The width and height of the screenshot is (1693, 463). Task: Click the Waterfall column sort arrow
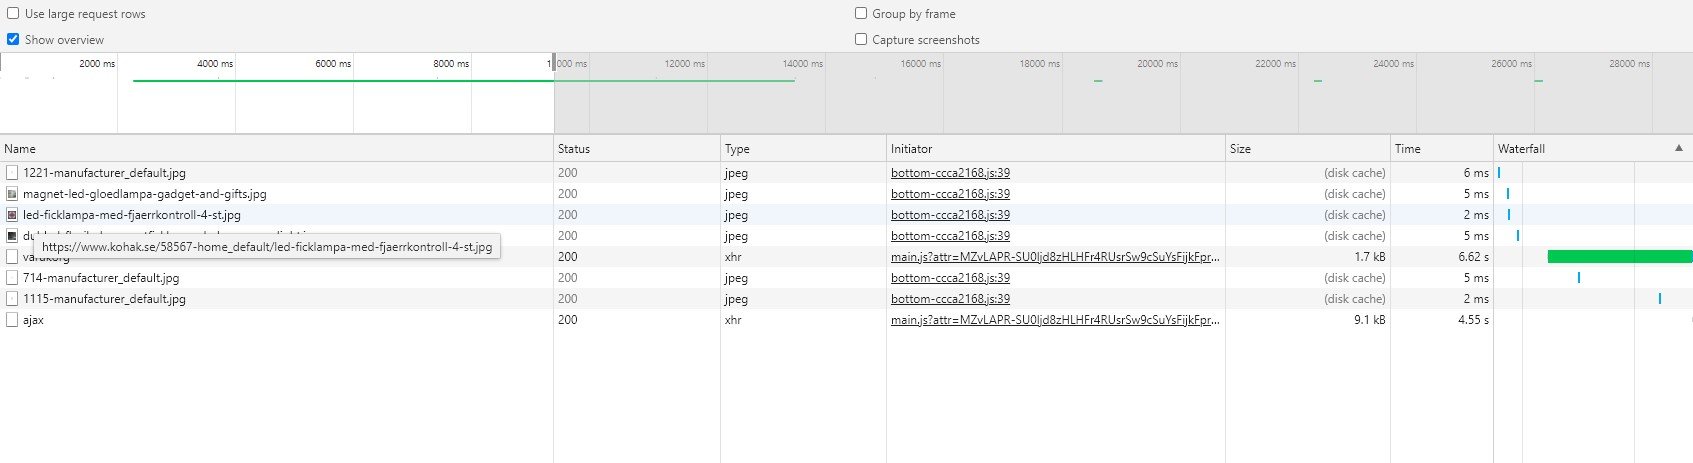pyautogui.click(x=1678, y=148)
